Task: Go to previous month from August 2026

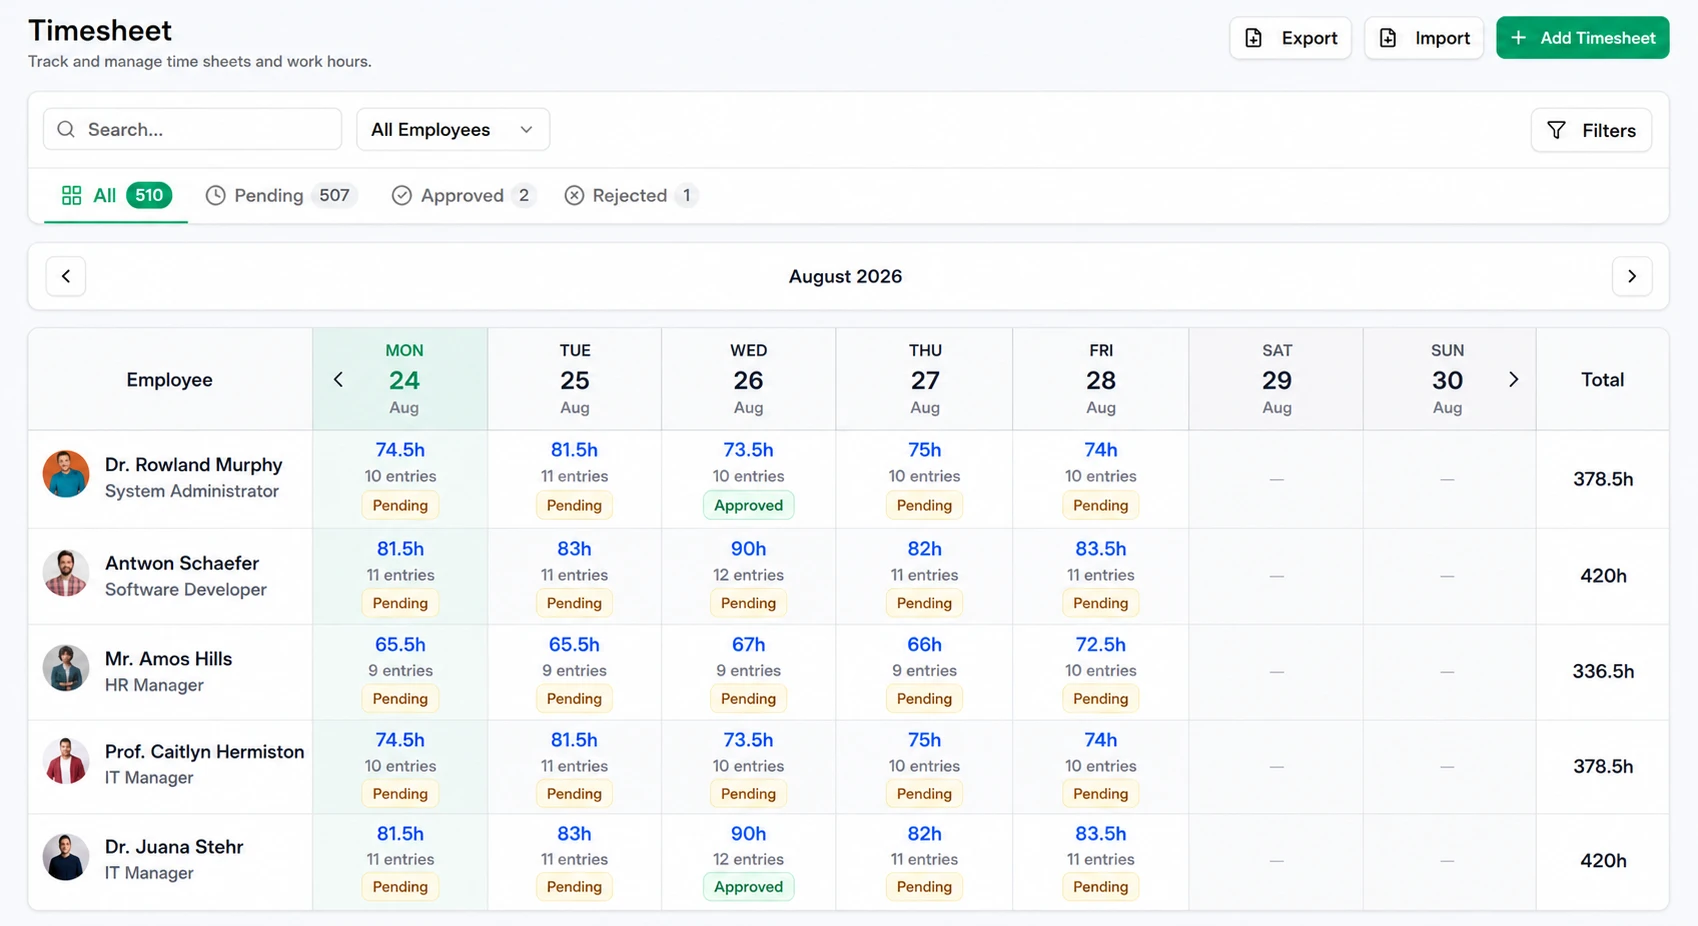Action: [66, 276]
